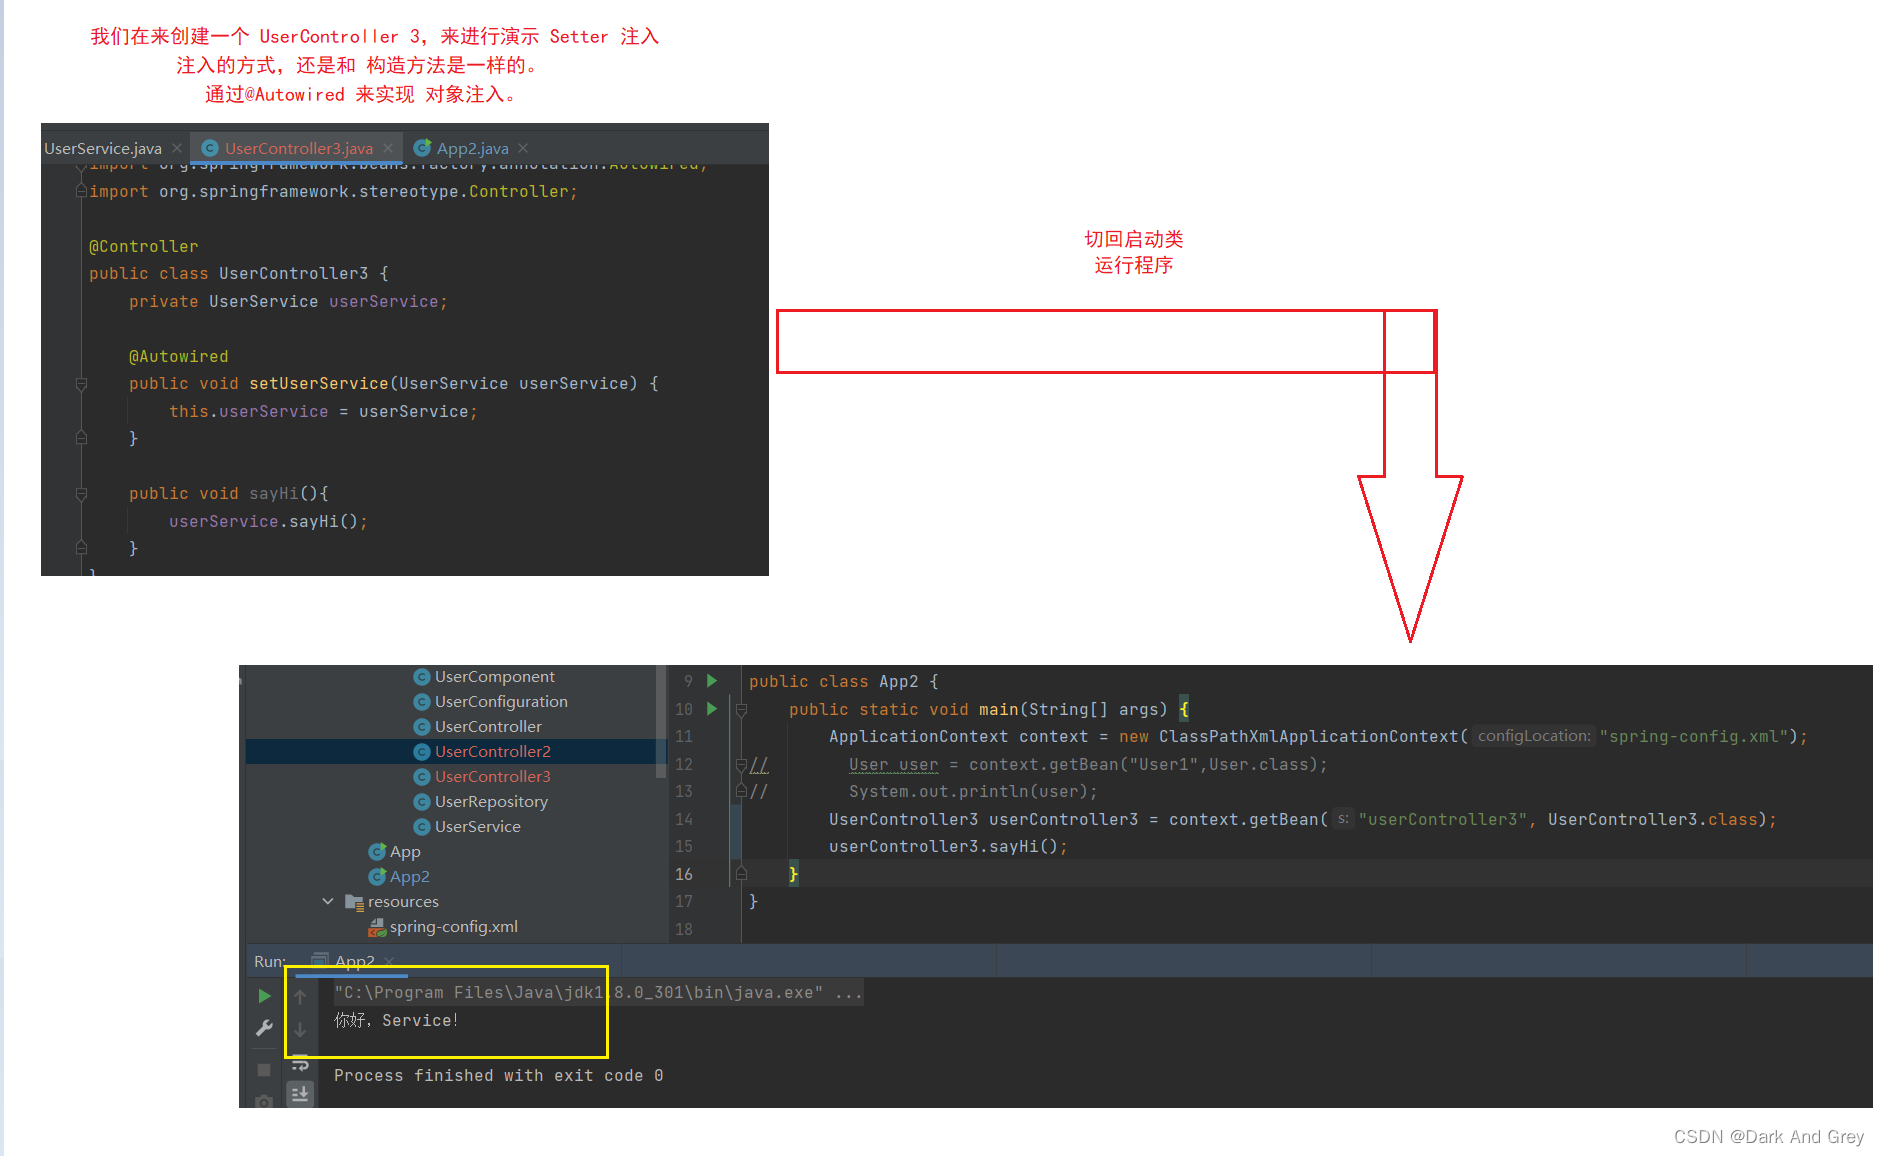This screenshot has height=1156, width=1880.
Task: Select the App2 tab in Run panel
Action: pyautogui.click(x=354, y=961)
